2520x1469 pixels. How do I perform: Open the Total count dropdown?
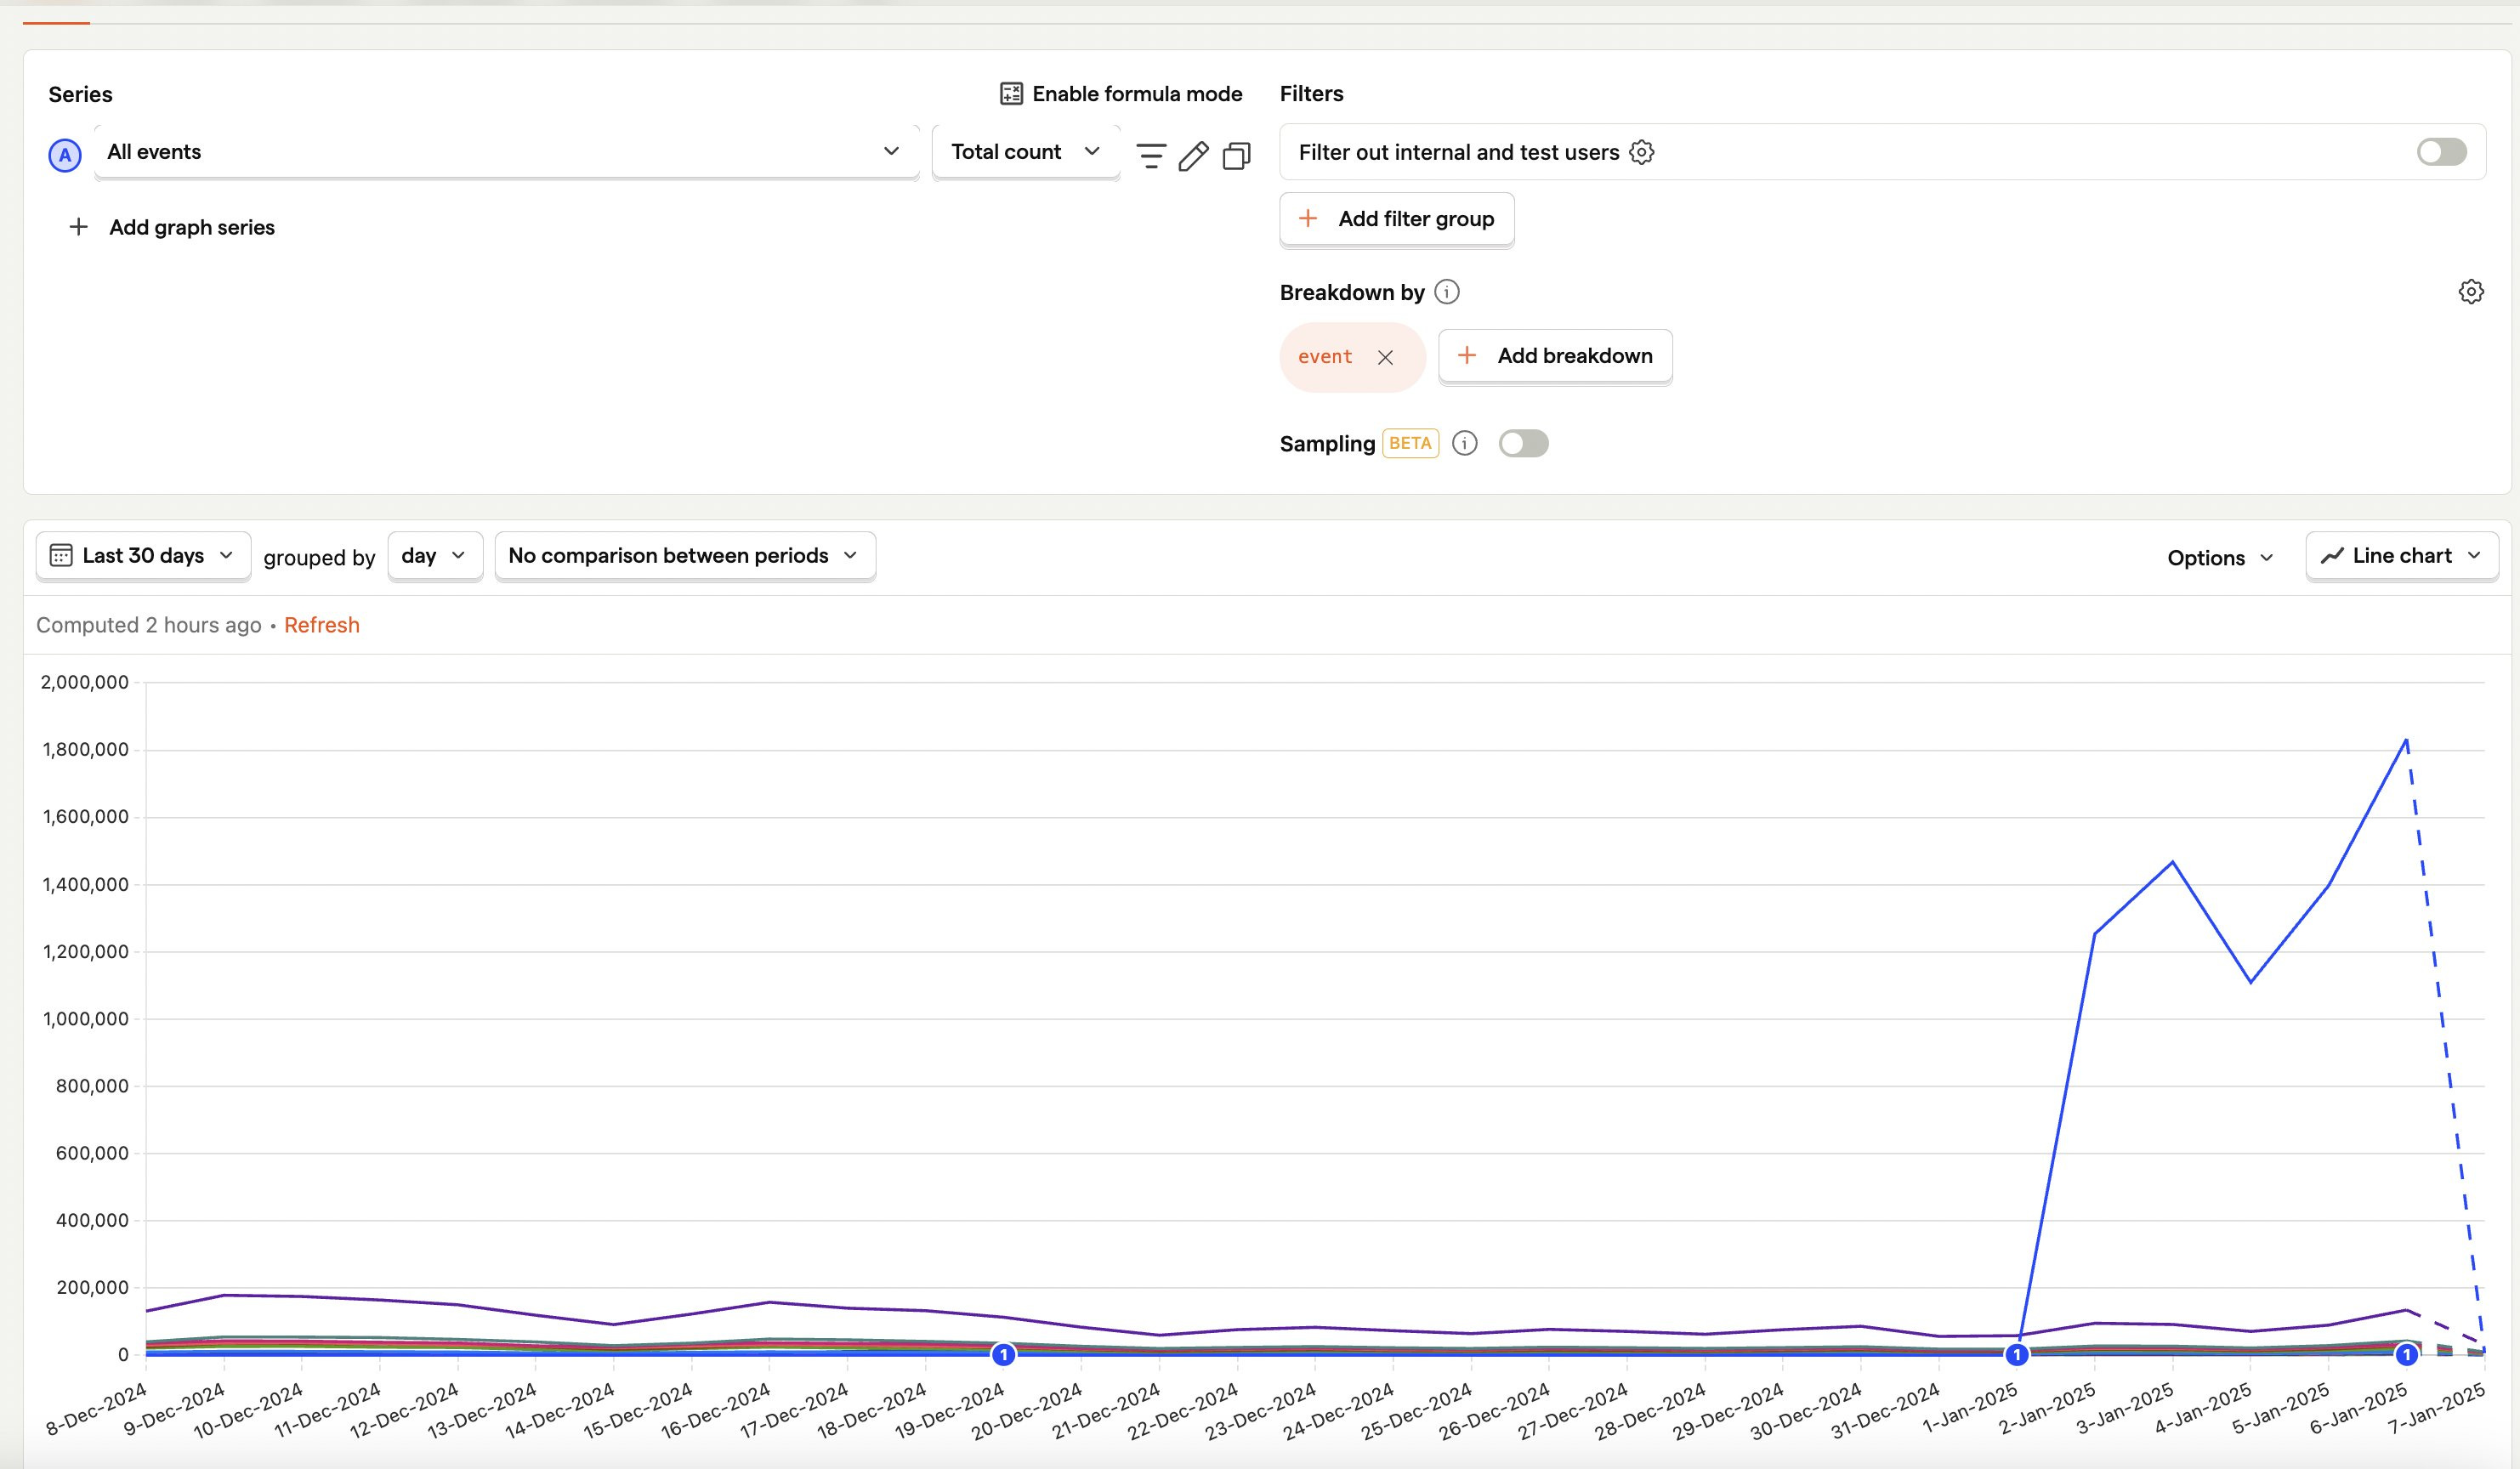pyautogui.click(x=1025, y=152)
